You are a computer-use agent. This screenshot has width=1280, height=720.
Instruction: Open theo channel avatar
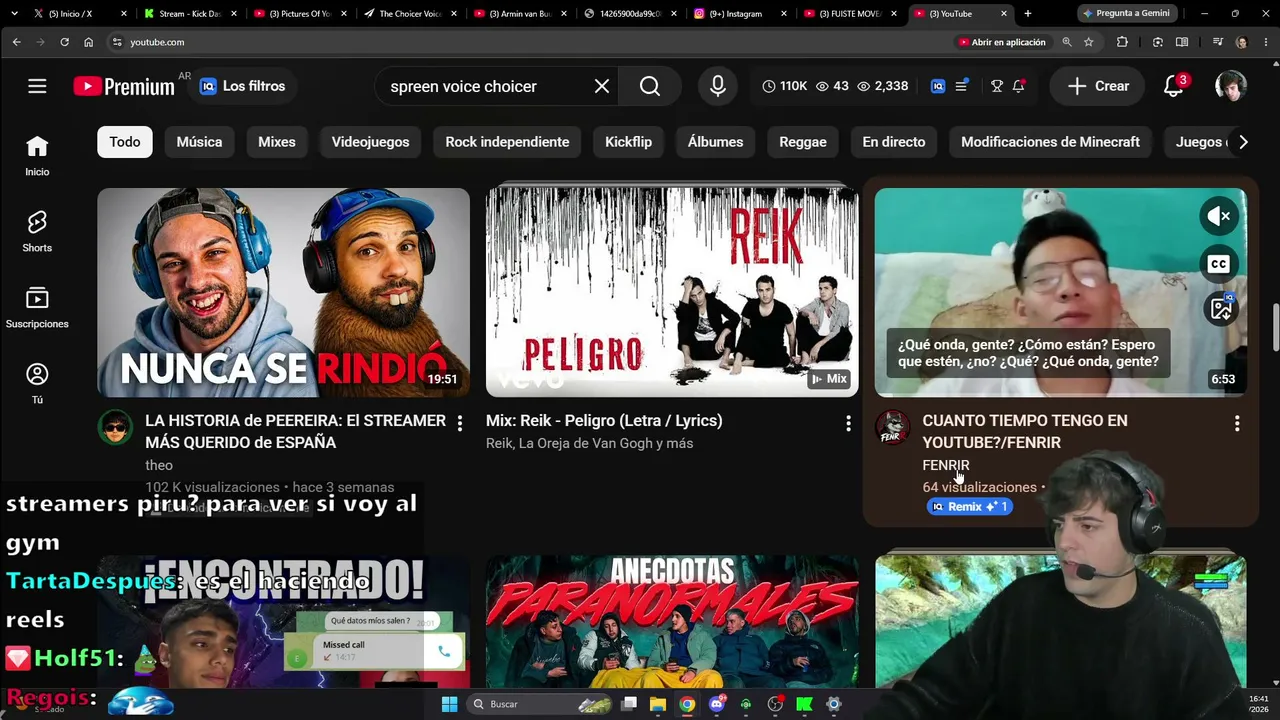[x=115, y=427]
